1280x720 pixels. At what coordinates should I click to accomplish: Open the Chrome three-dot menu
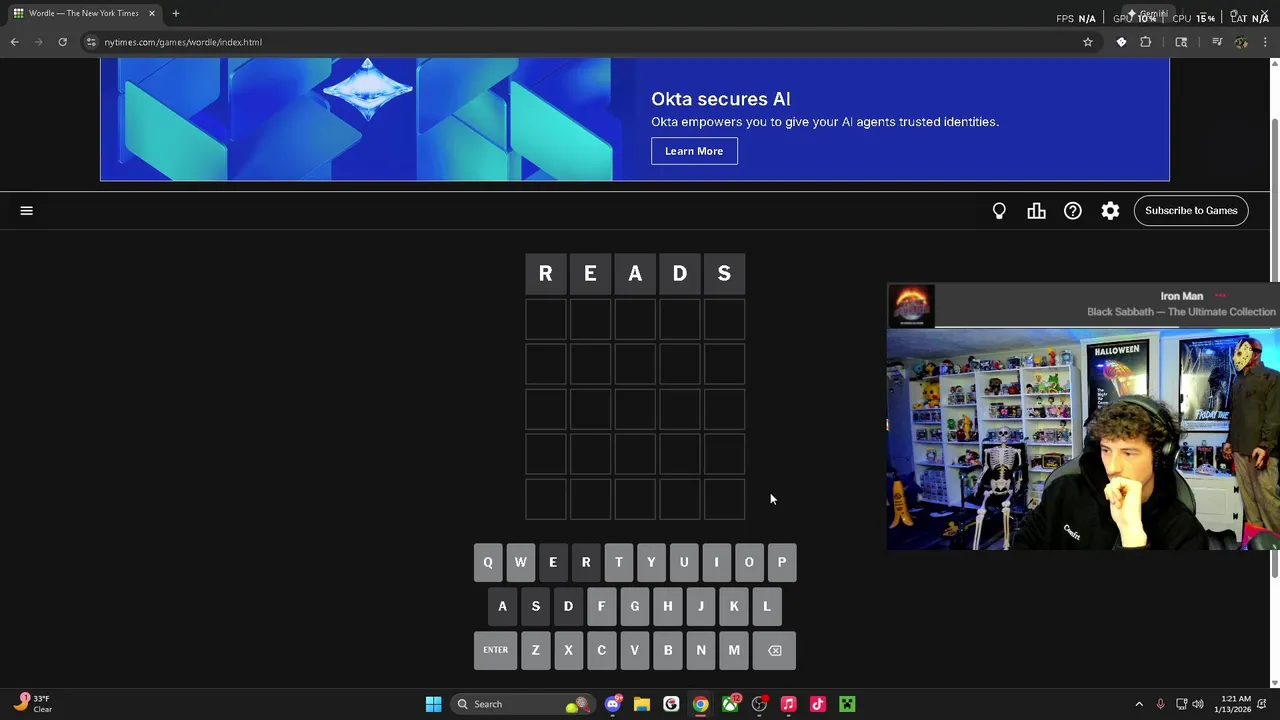pyautogui.click(x=1265, y=42)
